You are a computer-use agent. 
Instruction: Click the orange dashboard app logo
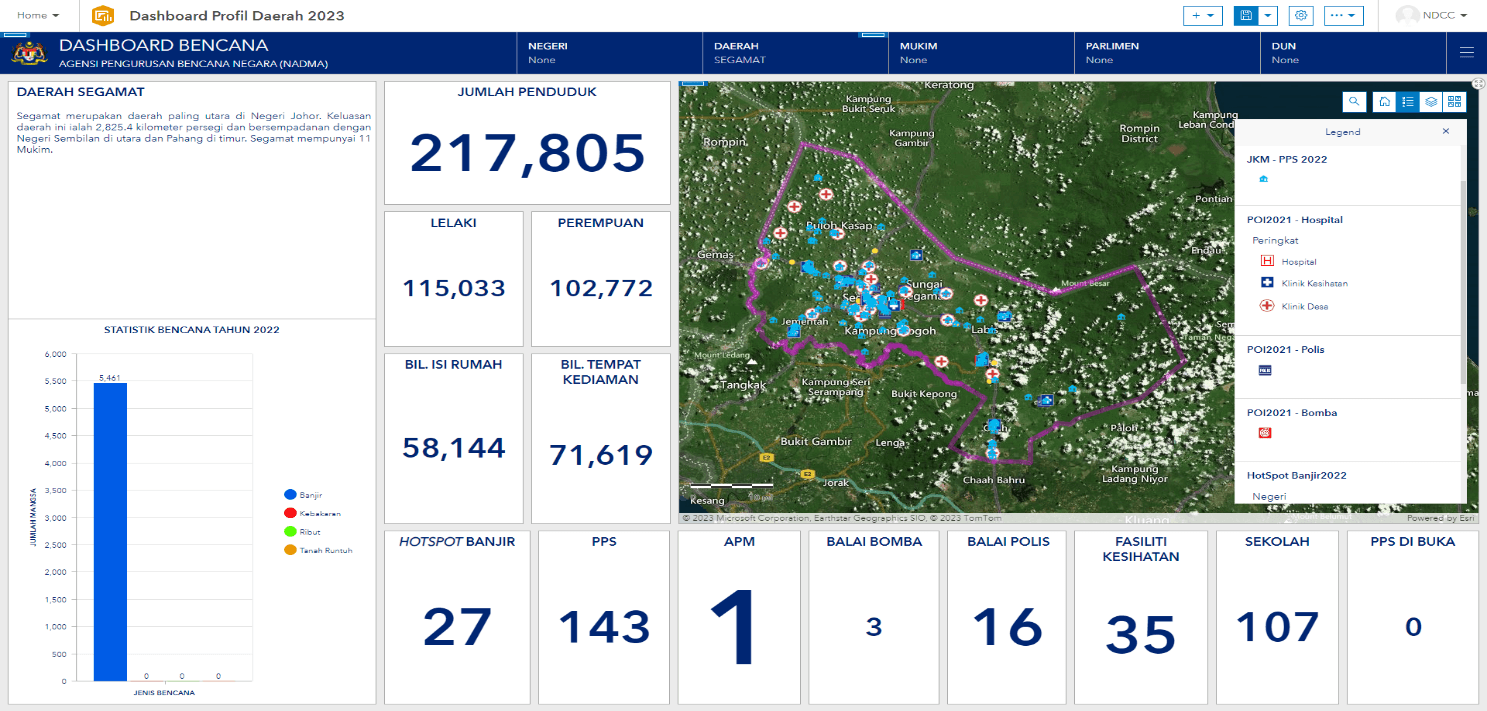pyautogui.click(x=102, y=16)
